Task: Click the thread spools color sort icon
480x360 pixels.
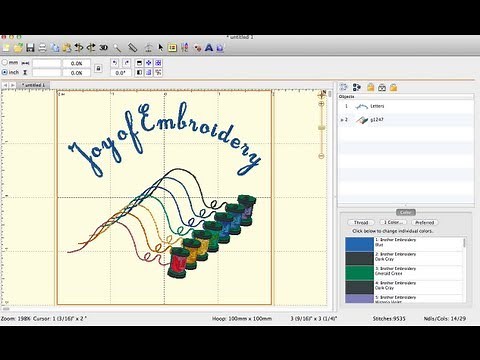Action: click(x=185, y=48)
